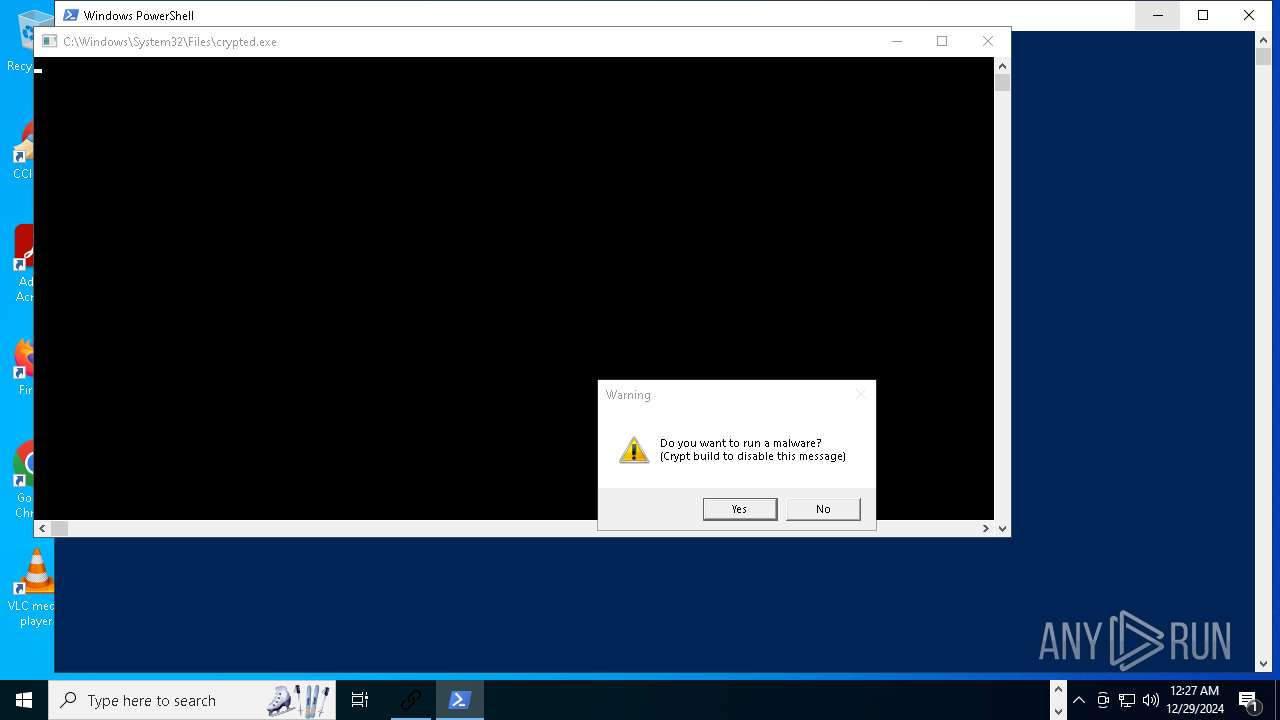This screenshot has height=720, width=1280.
Task: Decline running malware with No button
Action: click(823, 509)
